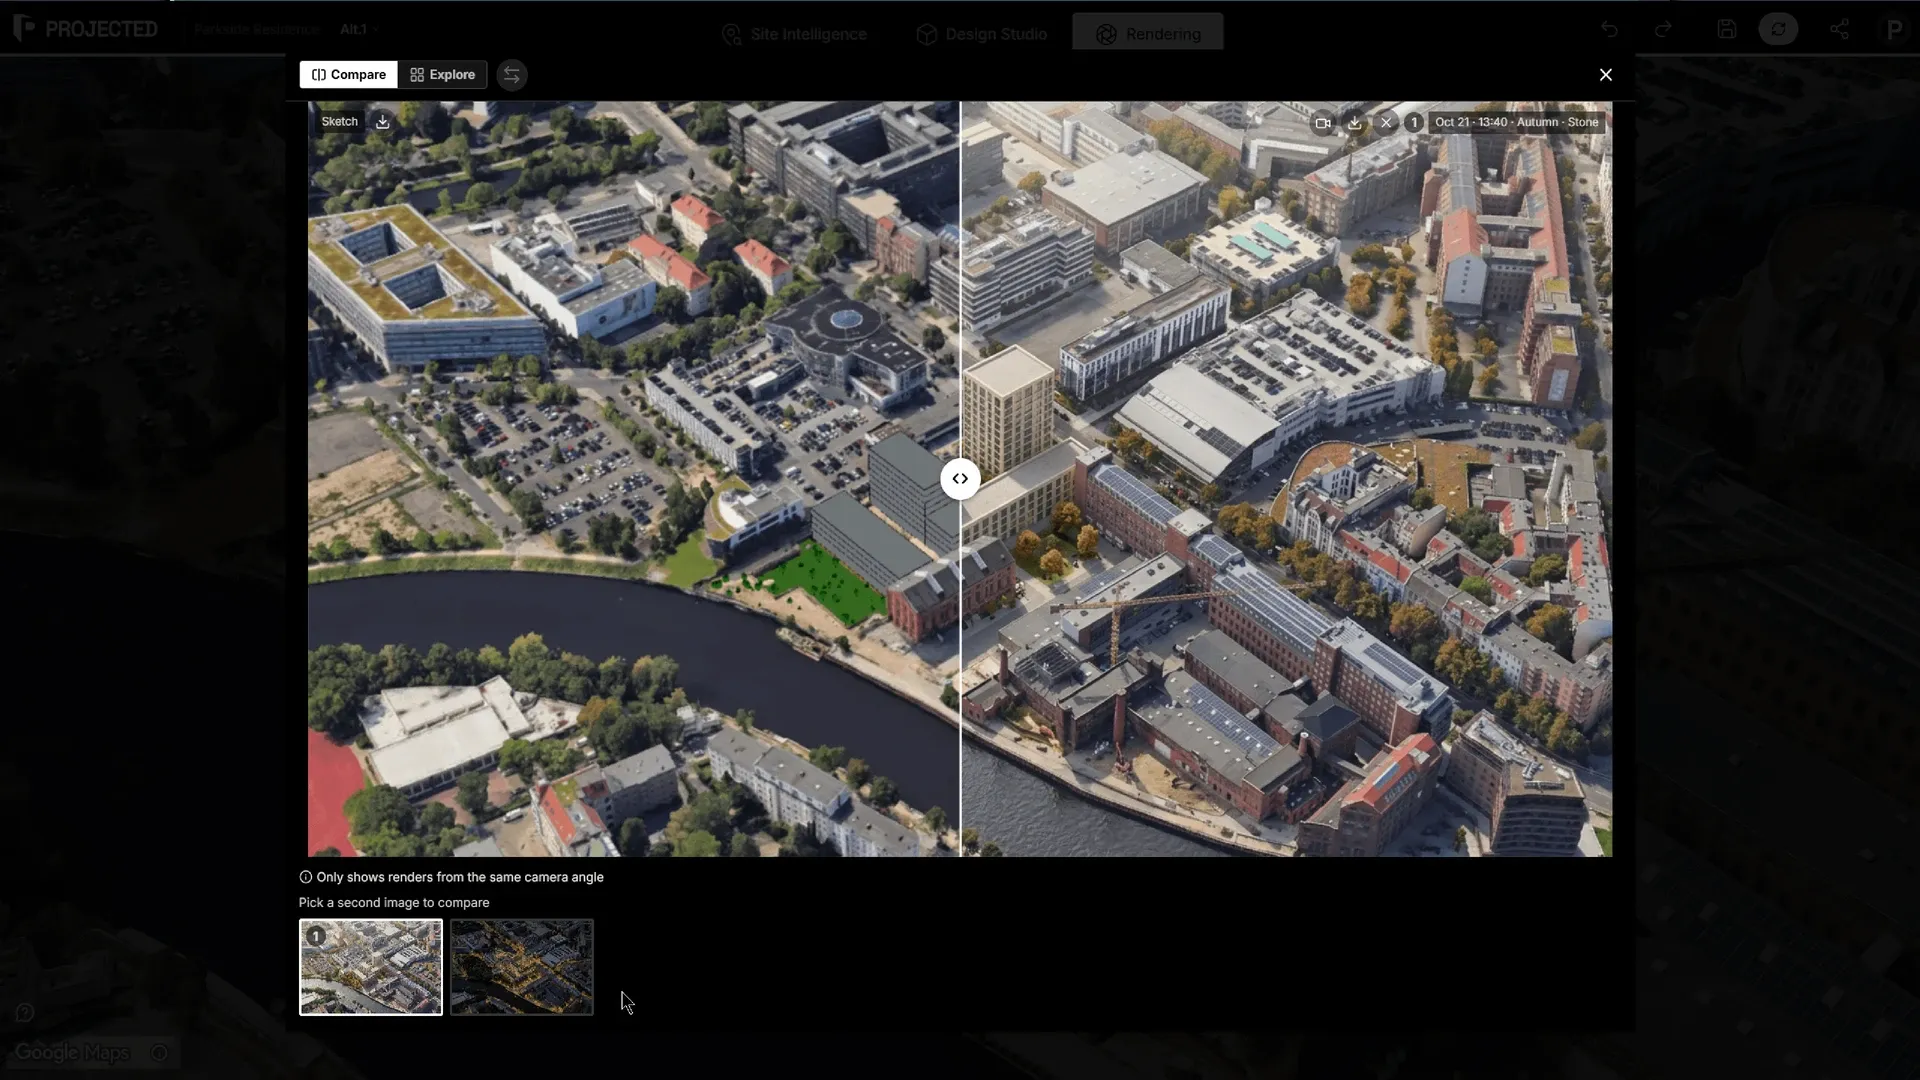The width and height of the screenshot is (1920, 1080).
Task: Click the render number 1 badge
Action: [1413, 123]
